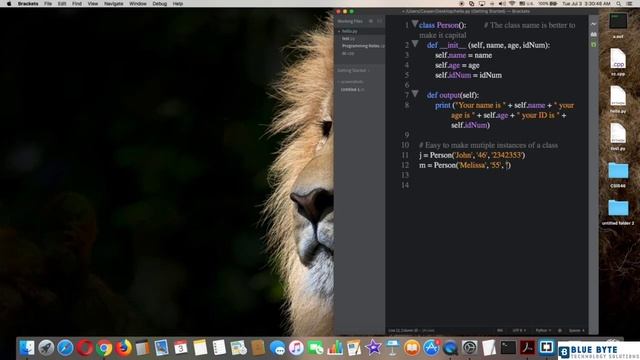Open Spotlight search in the menu bar
The height and width of the screenshot is (360, 640).
(619, 4)
